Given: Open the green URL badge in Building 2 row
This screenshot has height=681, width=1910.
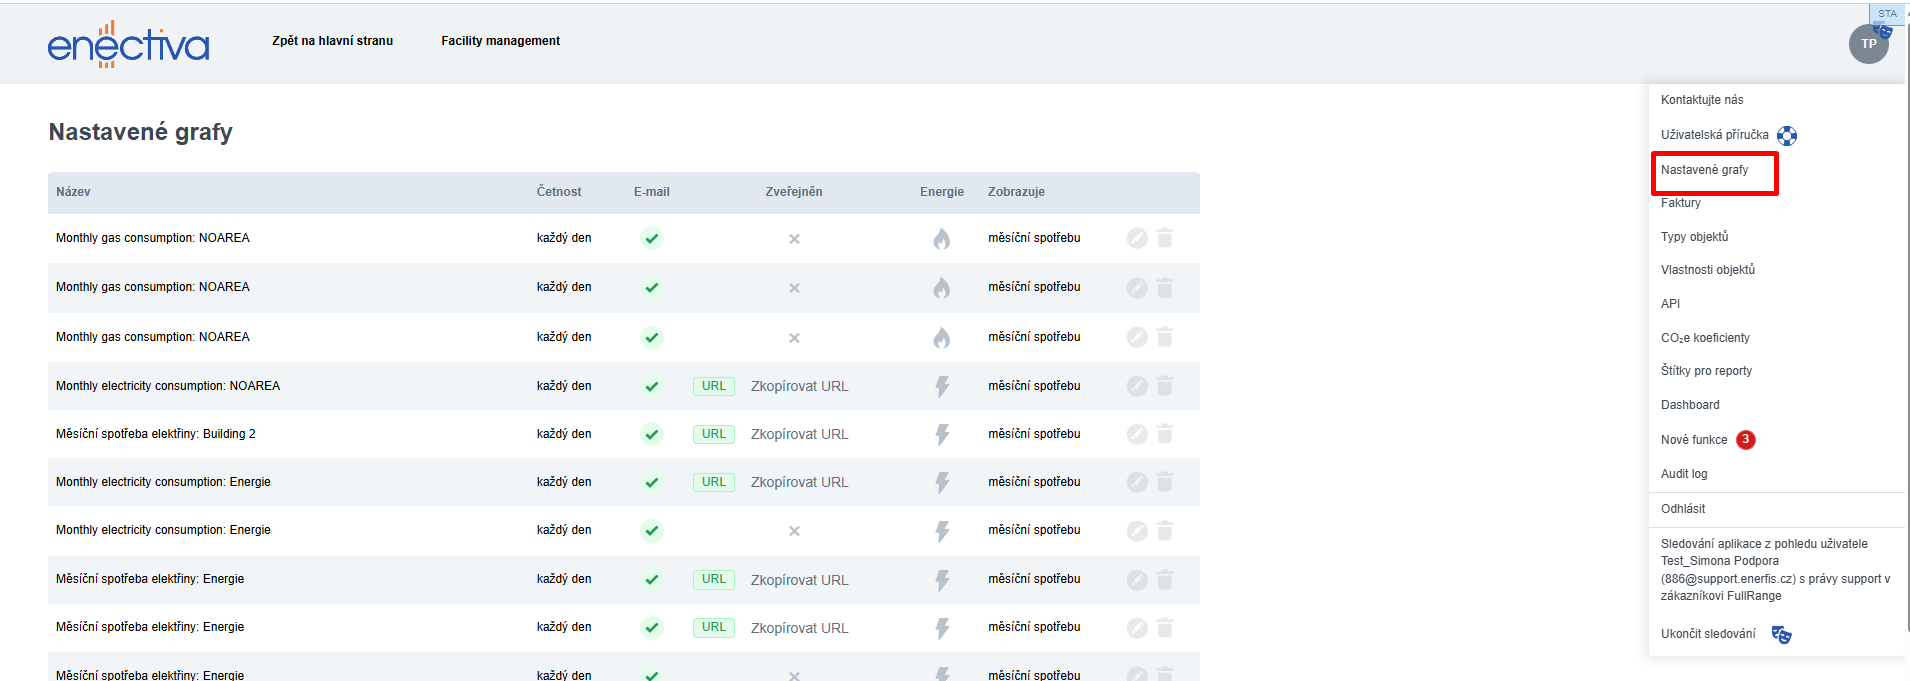Looking at the screenshot, I should (714, 434).
